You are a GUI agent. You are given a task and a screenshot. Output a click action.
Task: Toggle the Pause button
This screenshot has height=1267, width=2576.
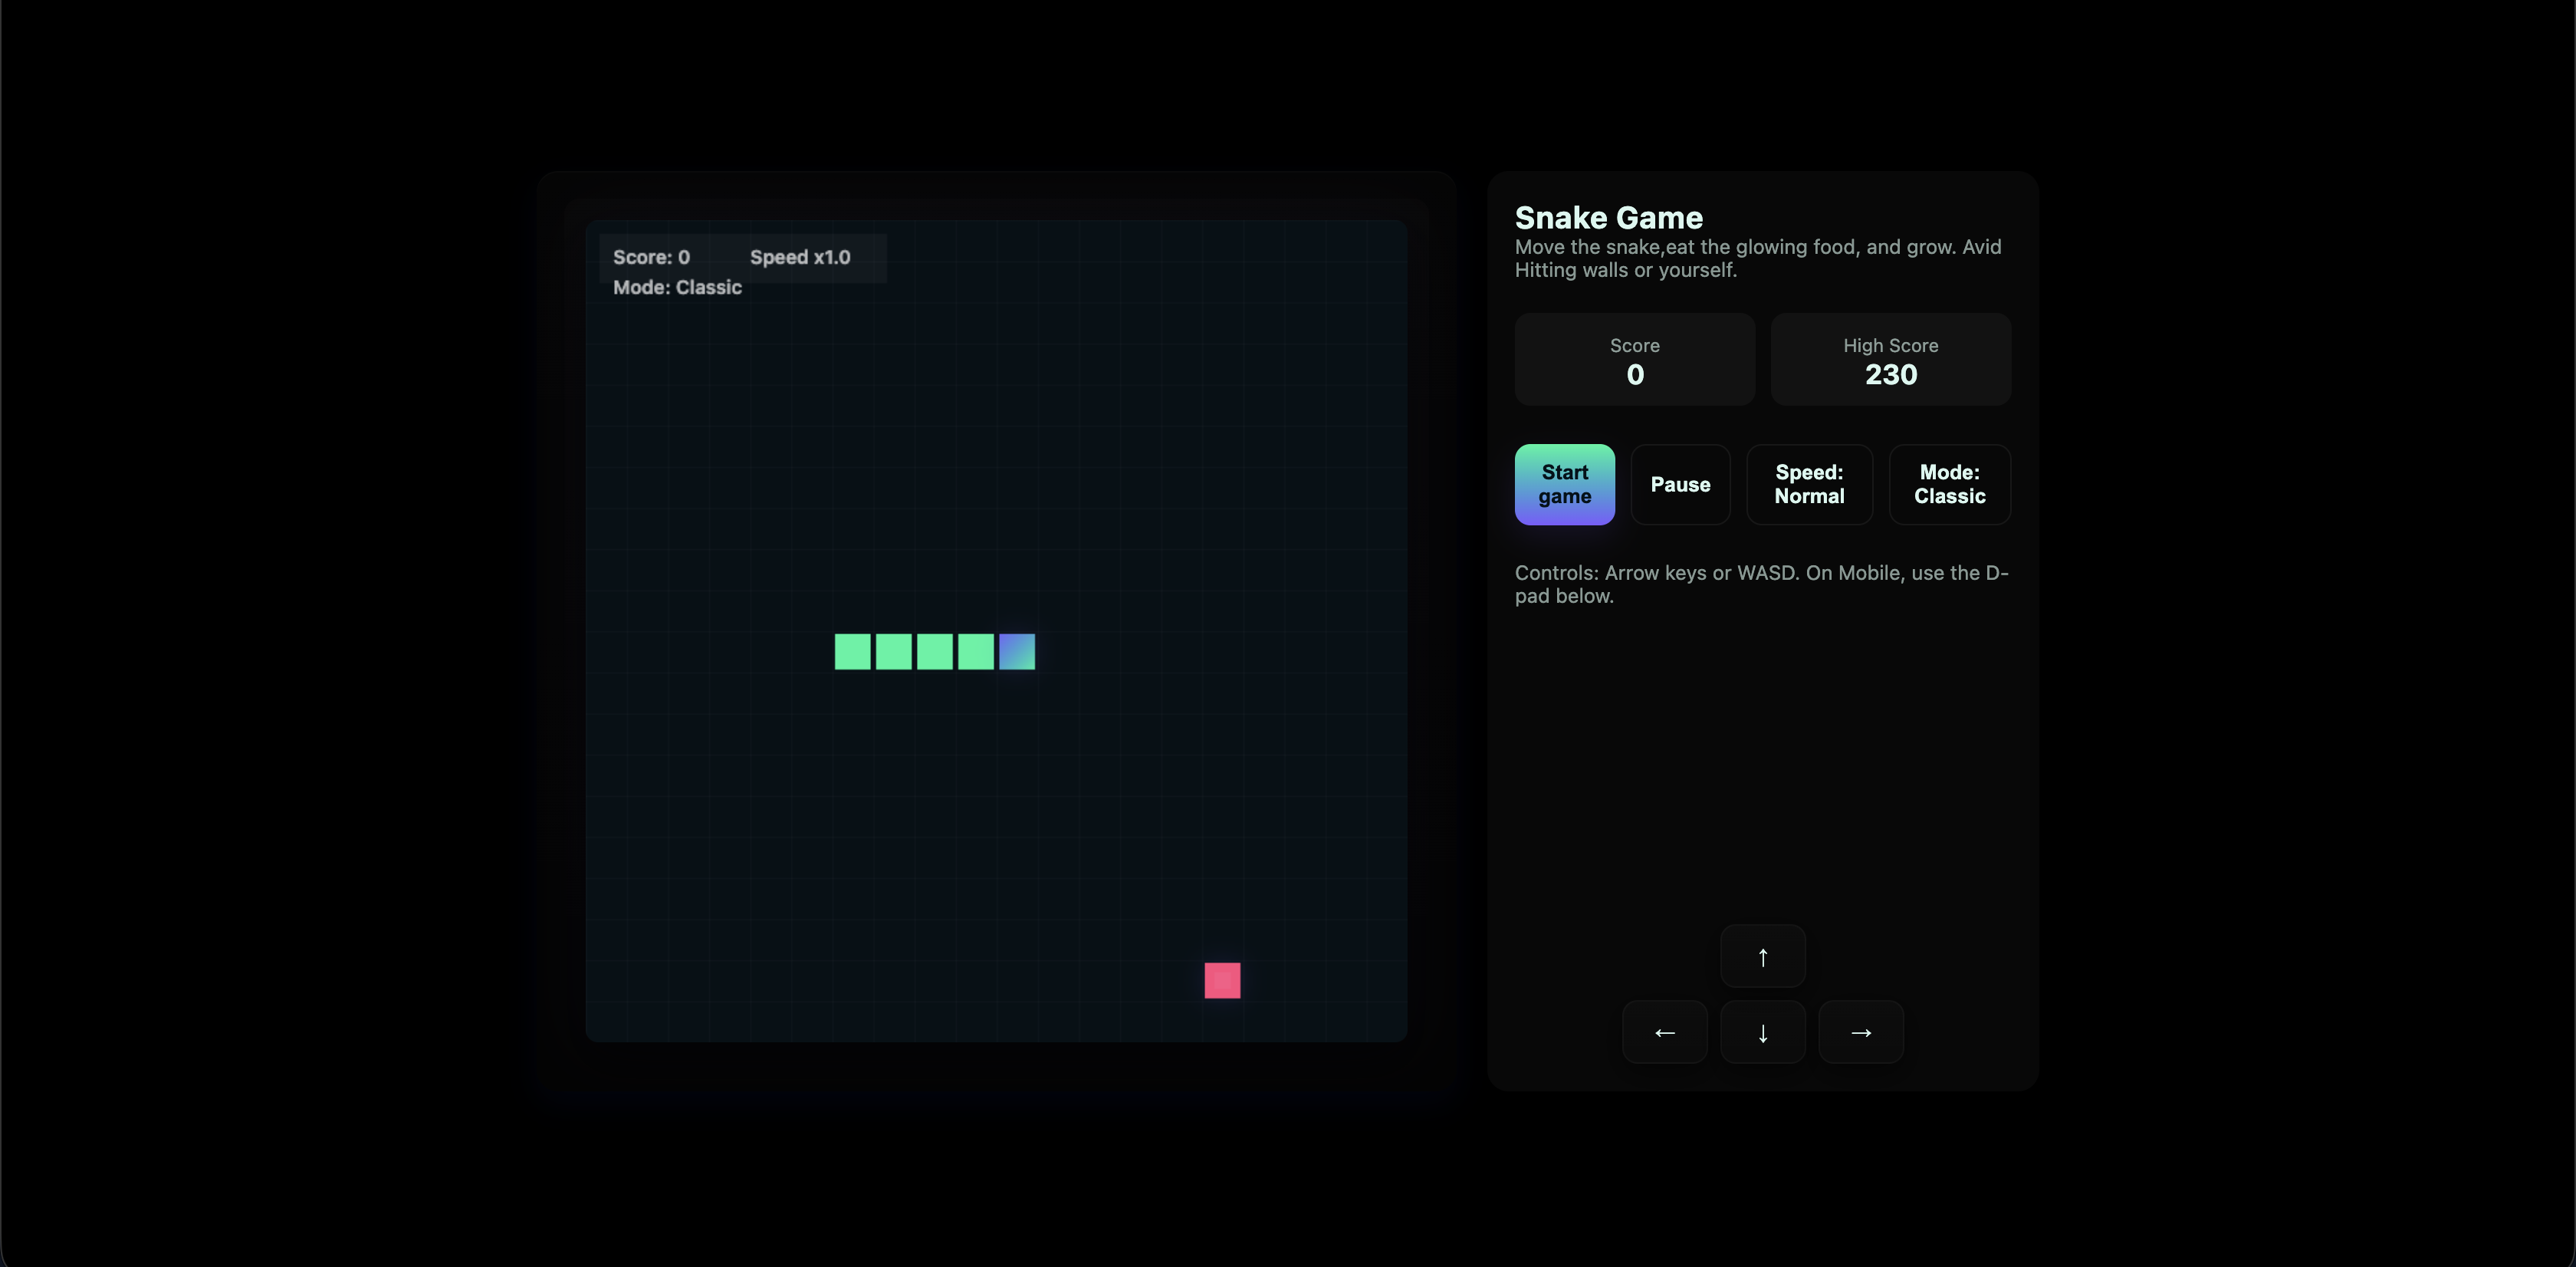pos(1680,484)
